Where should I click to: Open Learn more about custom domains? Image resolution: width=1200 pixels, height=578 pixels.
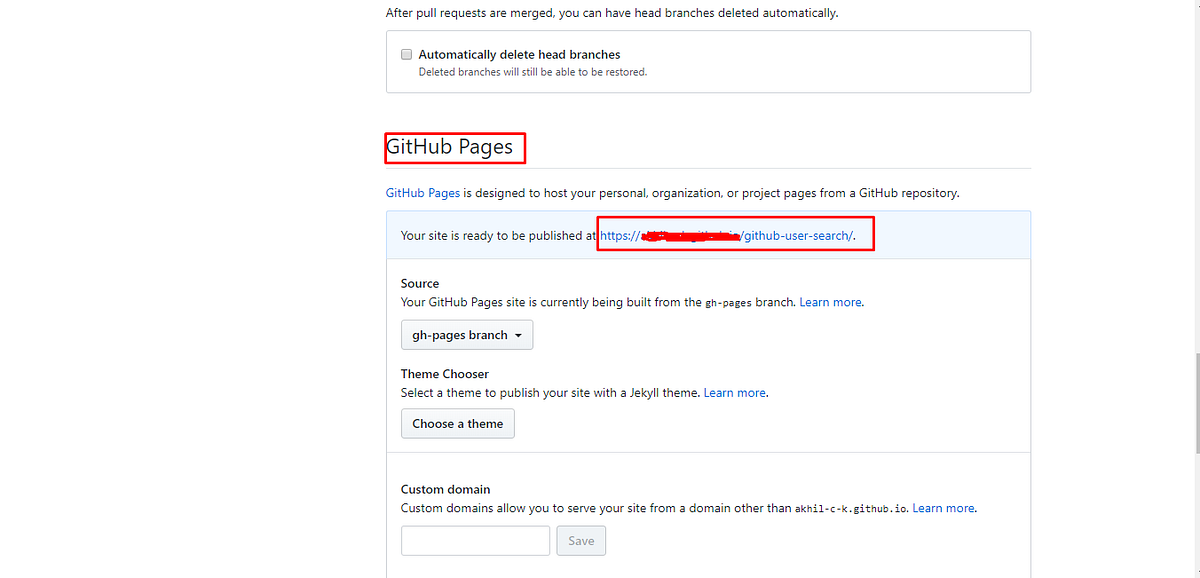click(x=943, y=507)
